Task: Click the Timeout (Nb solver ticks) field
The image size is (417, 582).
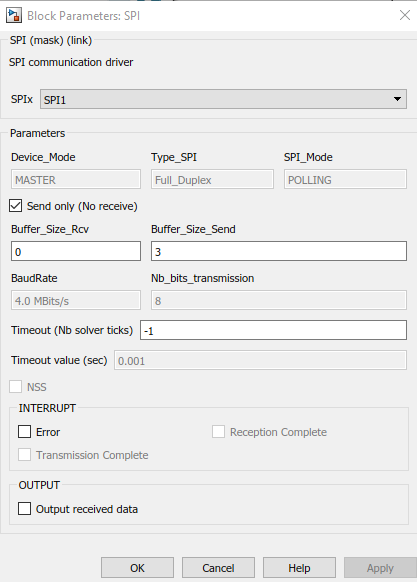Action: click(273, 330)
